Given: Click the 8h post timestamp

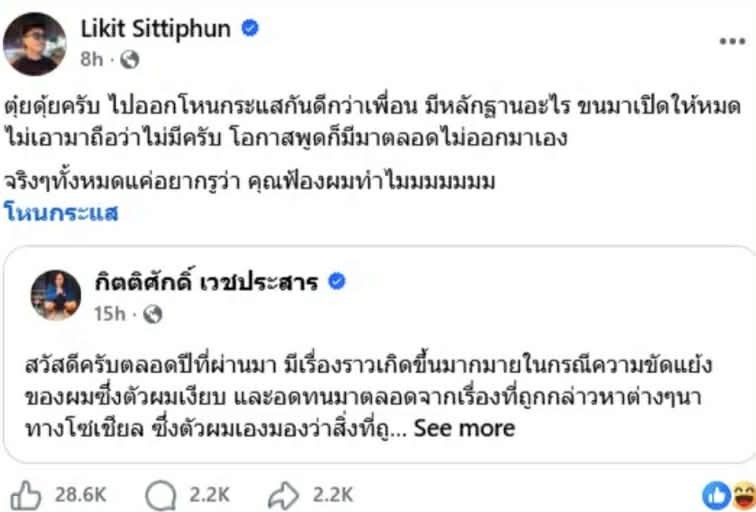Looking at the screenshot, I should tap(92, 60).
